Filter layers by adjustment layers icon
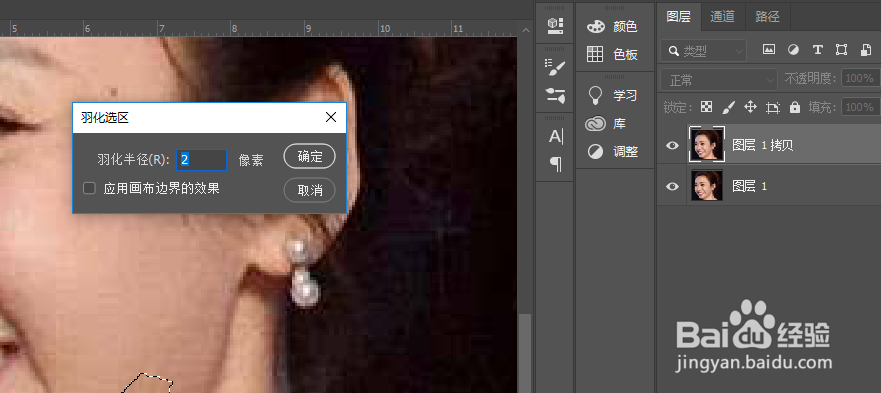 (x=793, y=50)
